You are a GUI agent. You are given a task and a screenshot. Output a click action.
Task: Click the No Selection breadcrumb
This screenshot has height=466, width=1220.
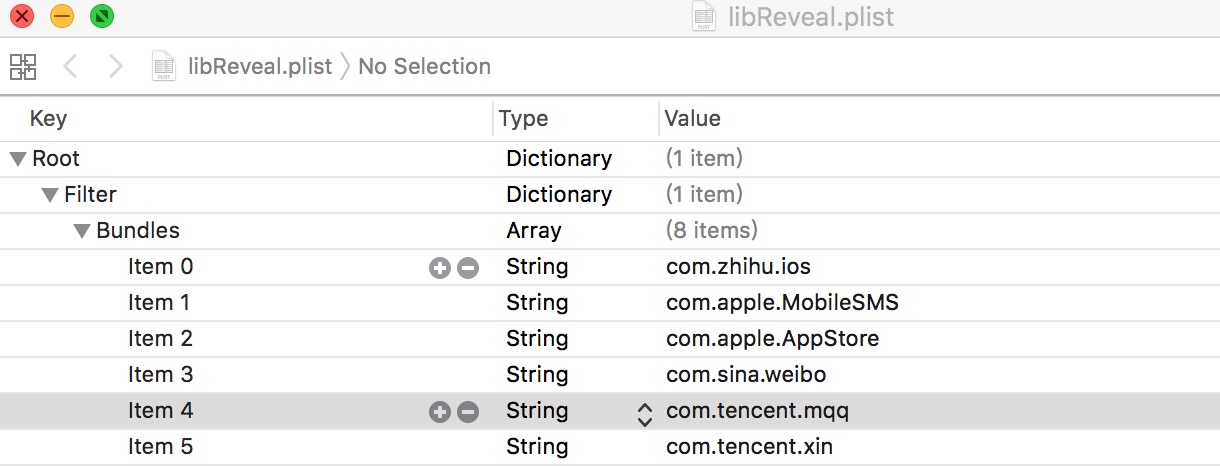point(424,67)
